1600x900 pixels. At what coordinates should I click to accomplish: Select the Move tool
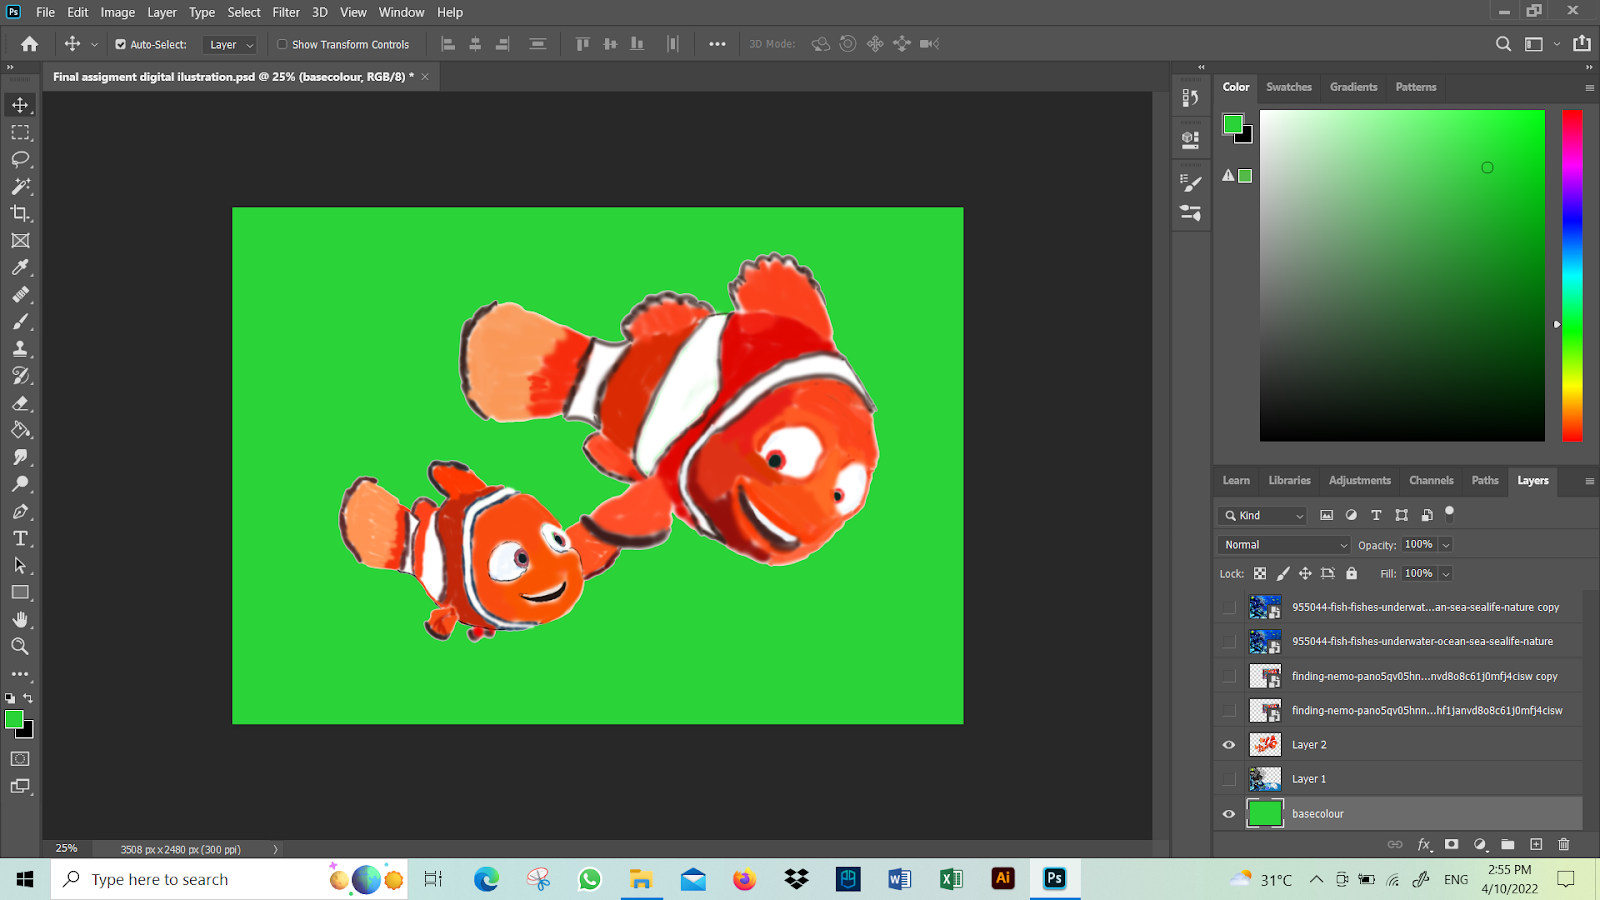coord(20,105)
